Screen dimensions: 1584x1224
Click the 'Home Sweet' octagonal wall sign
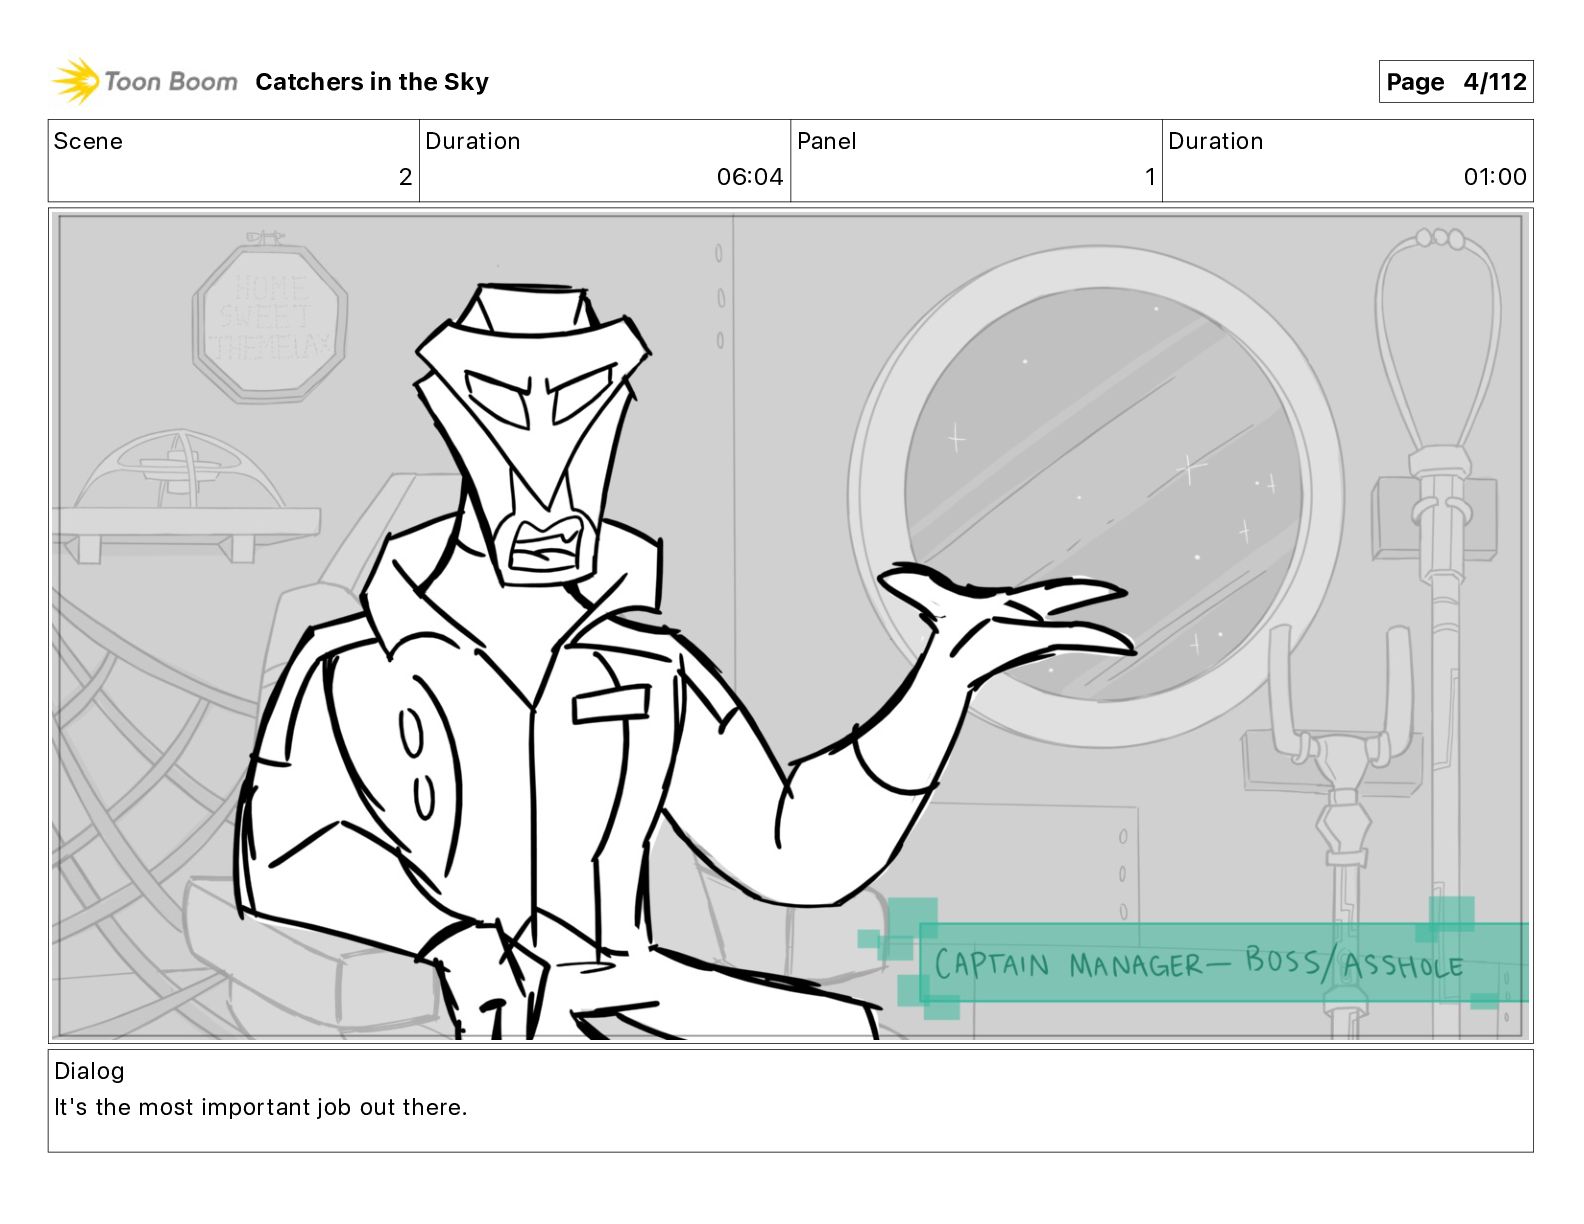(x=270, y=318)
